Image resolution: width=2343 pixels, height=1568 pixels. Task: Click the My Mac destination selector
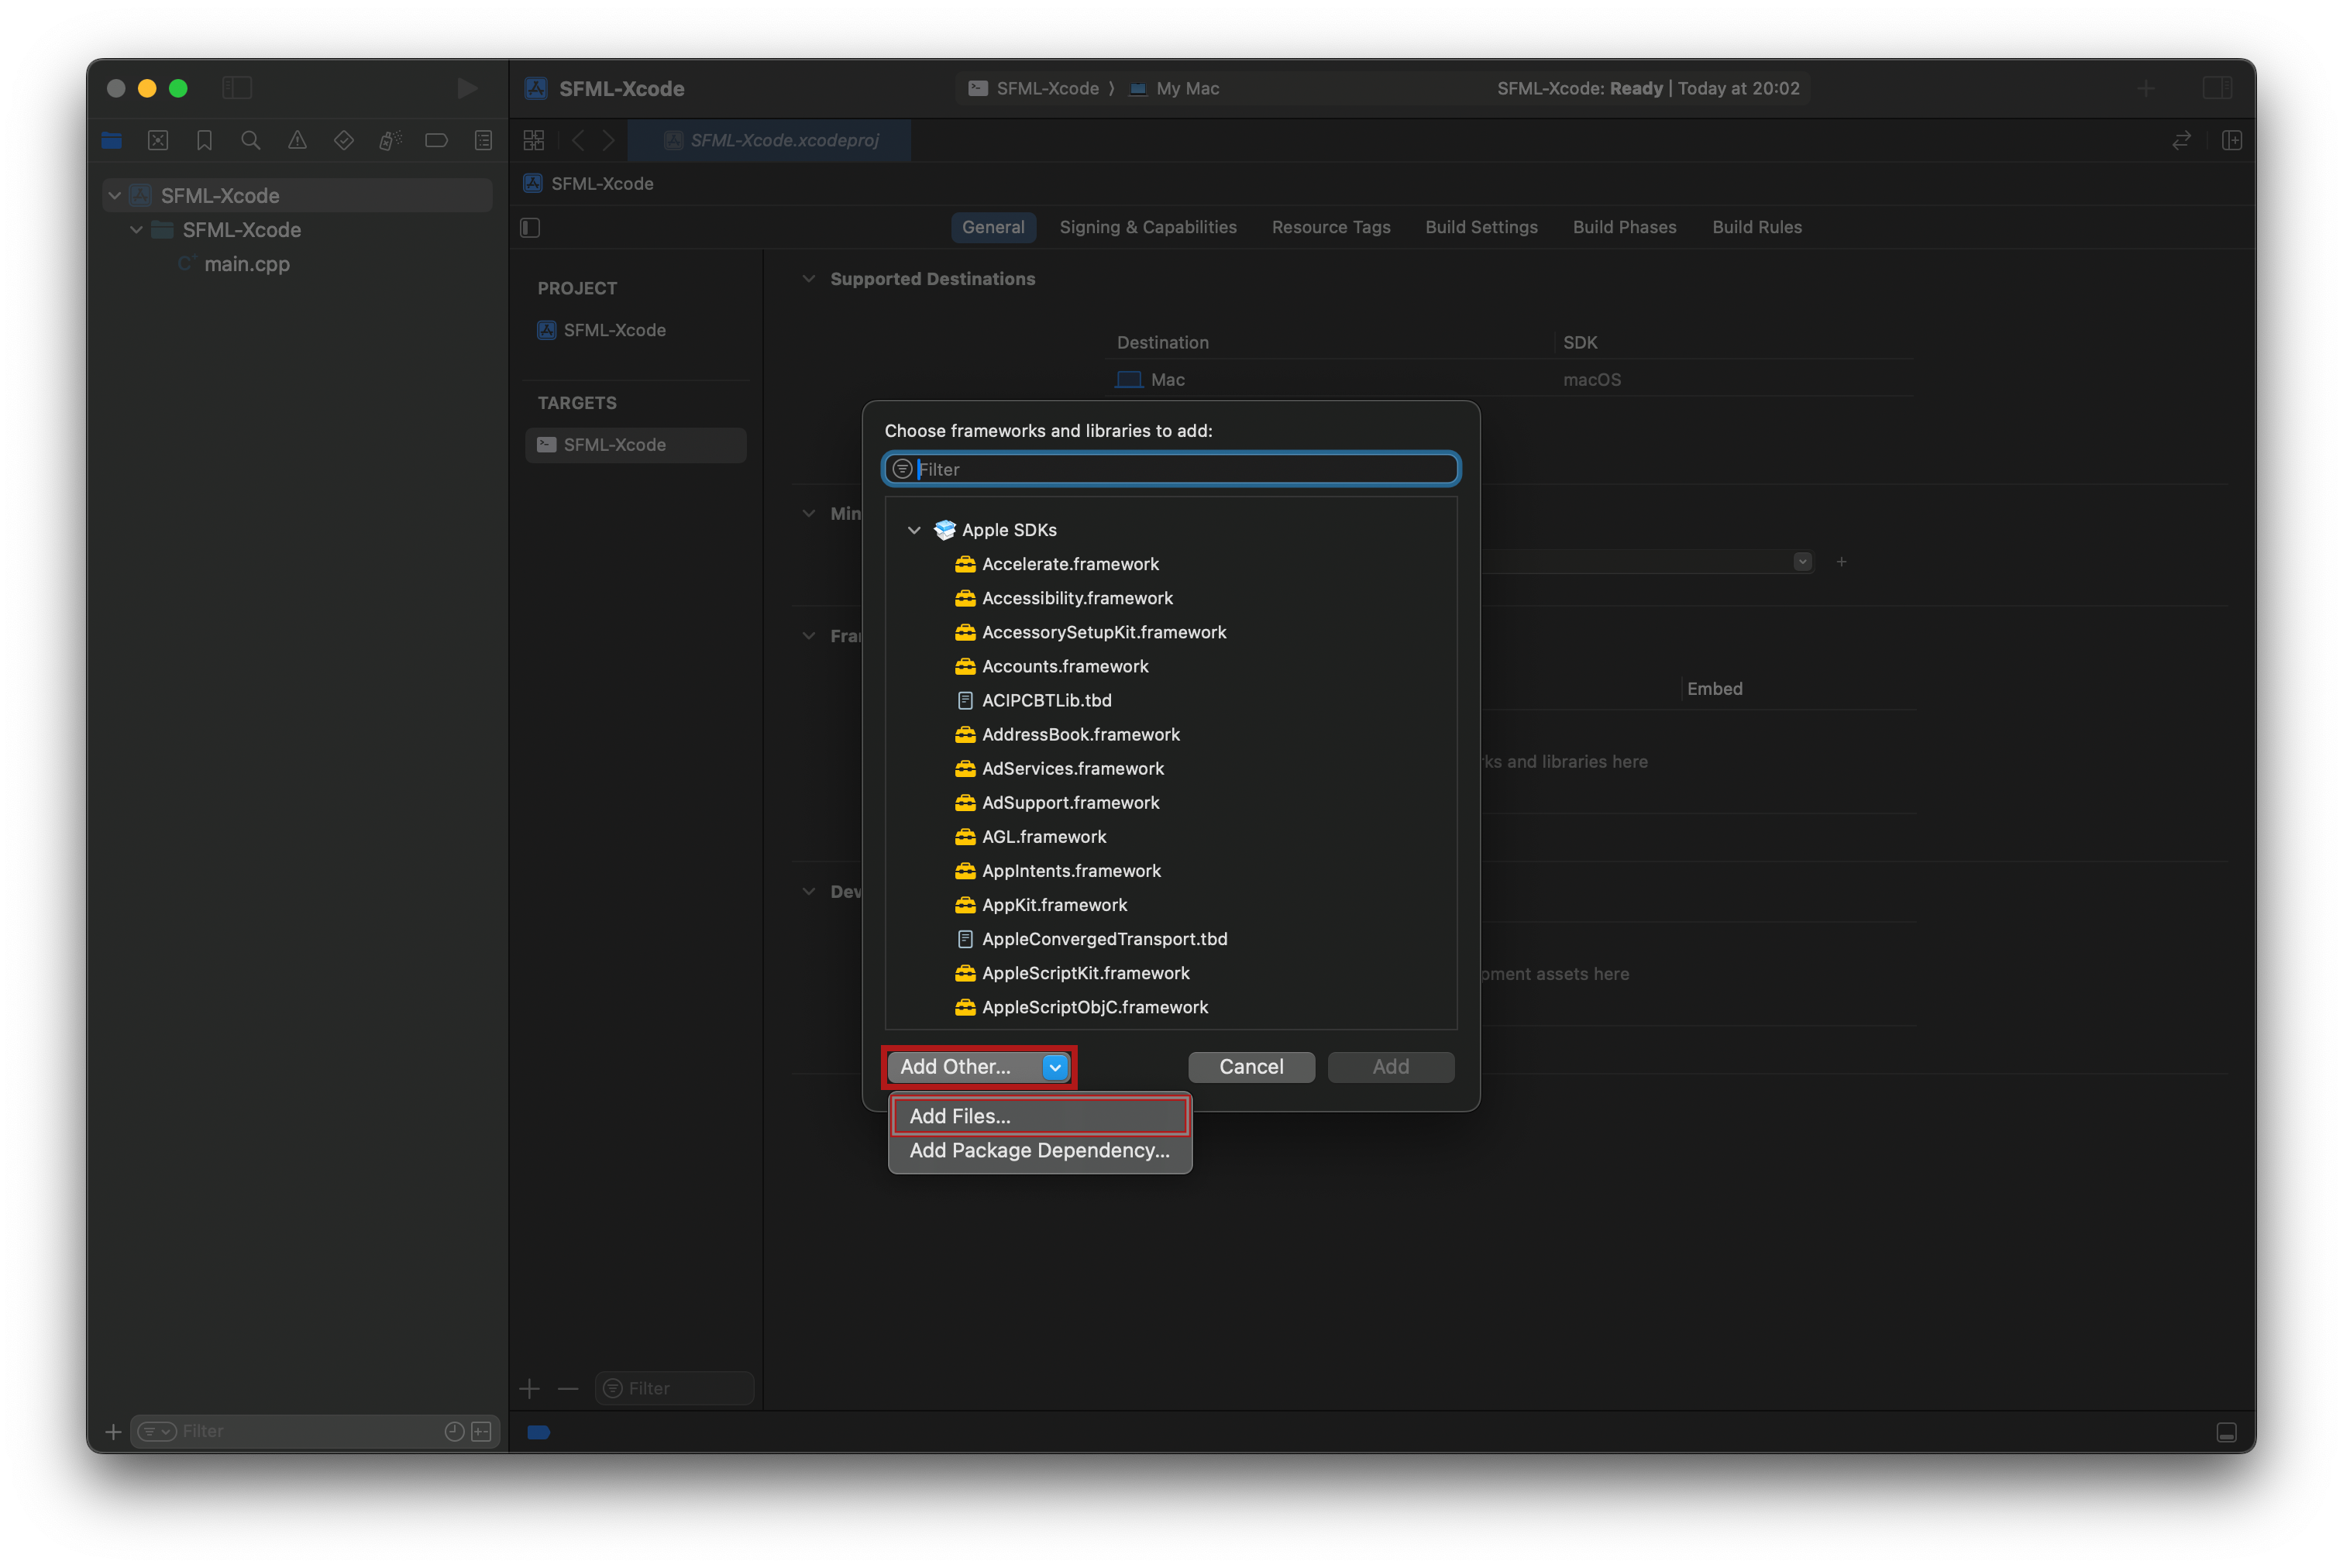tap(1174, 88)
